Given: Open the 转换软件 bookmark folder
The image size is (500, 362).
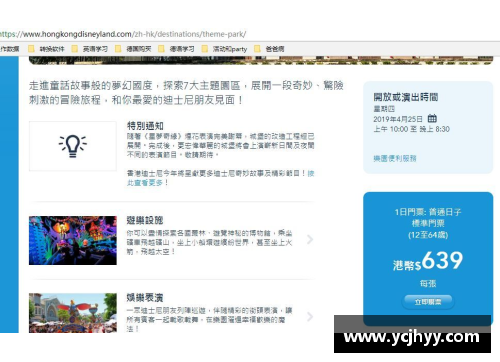Looking at the screenshot, I should pyautogui.click(x=46, y=49).
